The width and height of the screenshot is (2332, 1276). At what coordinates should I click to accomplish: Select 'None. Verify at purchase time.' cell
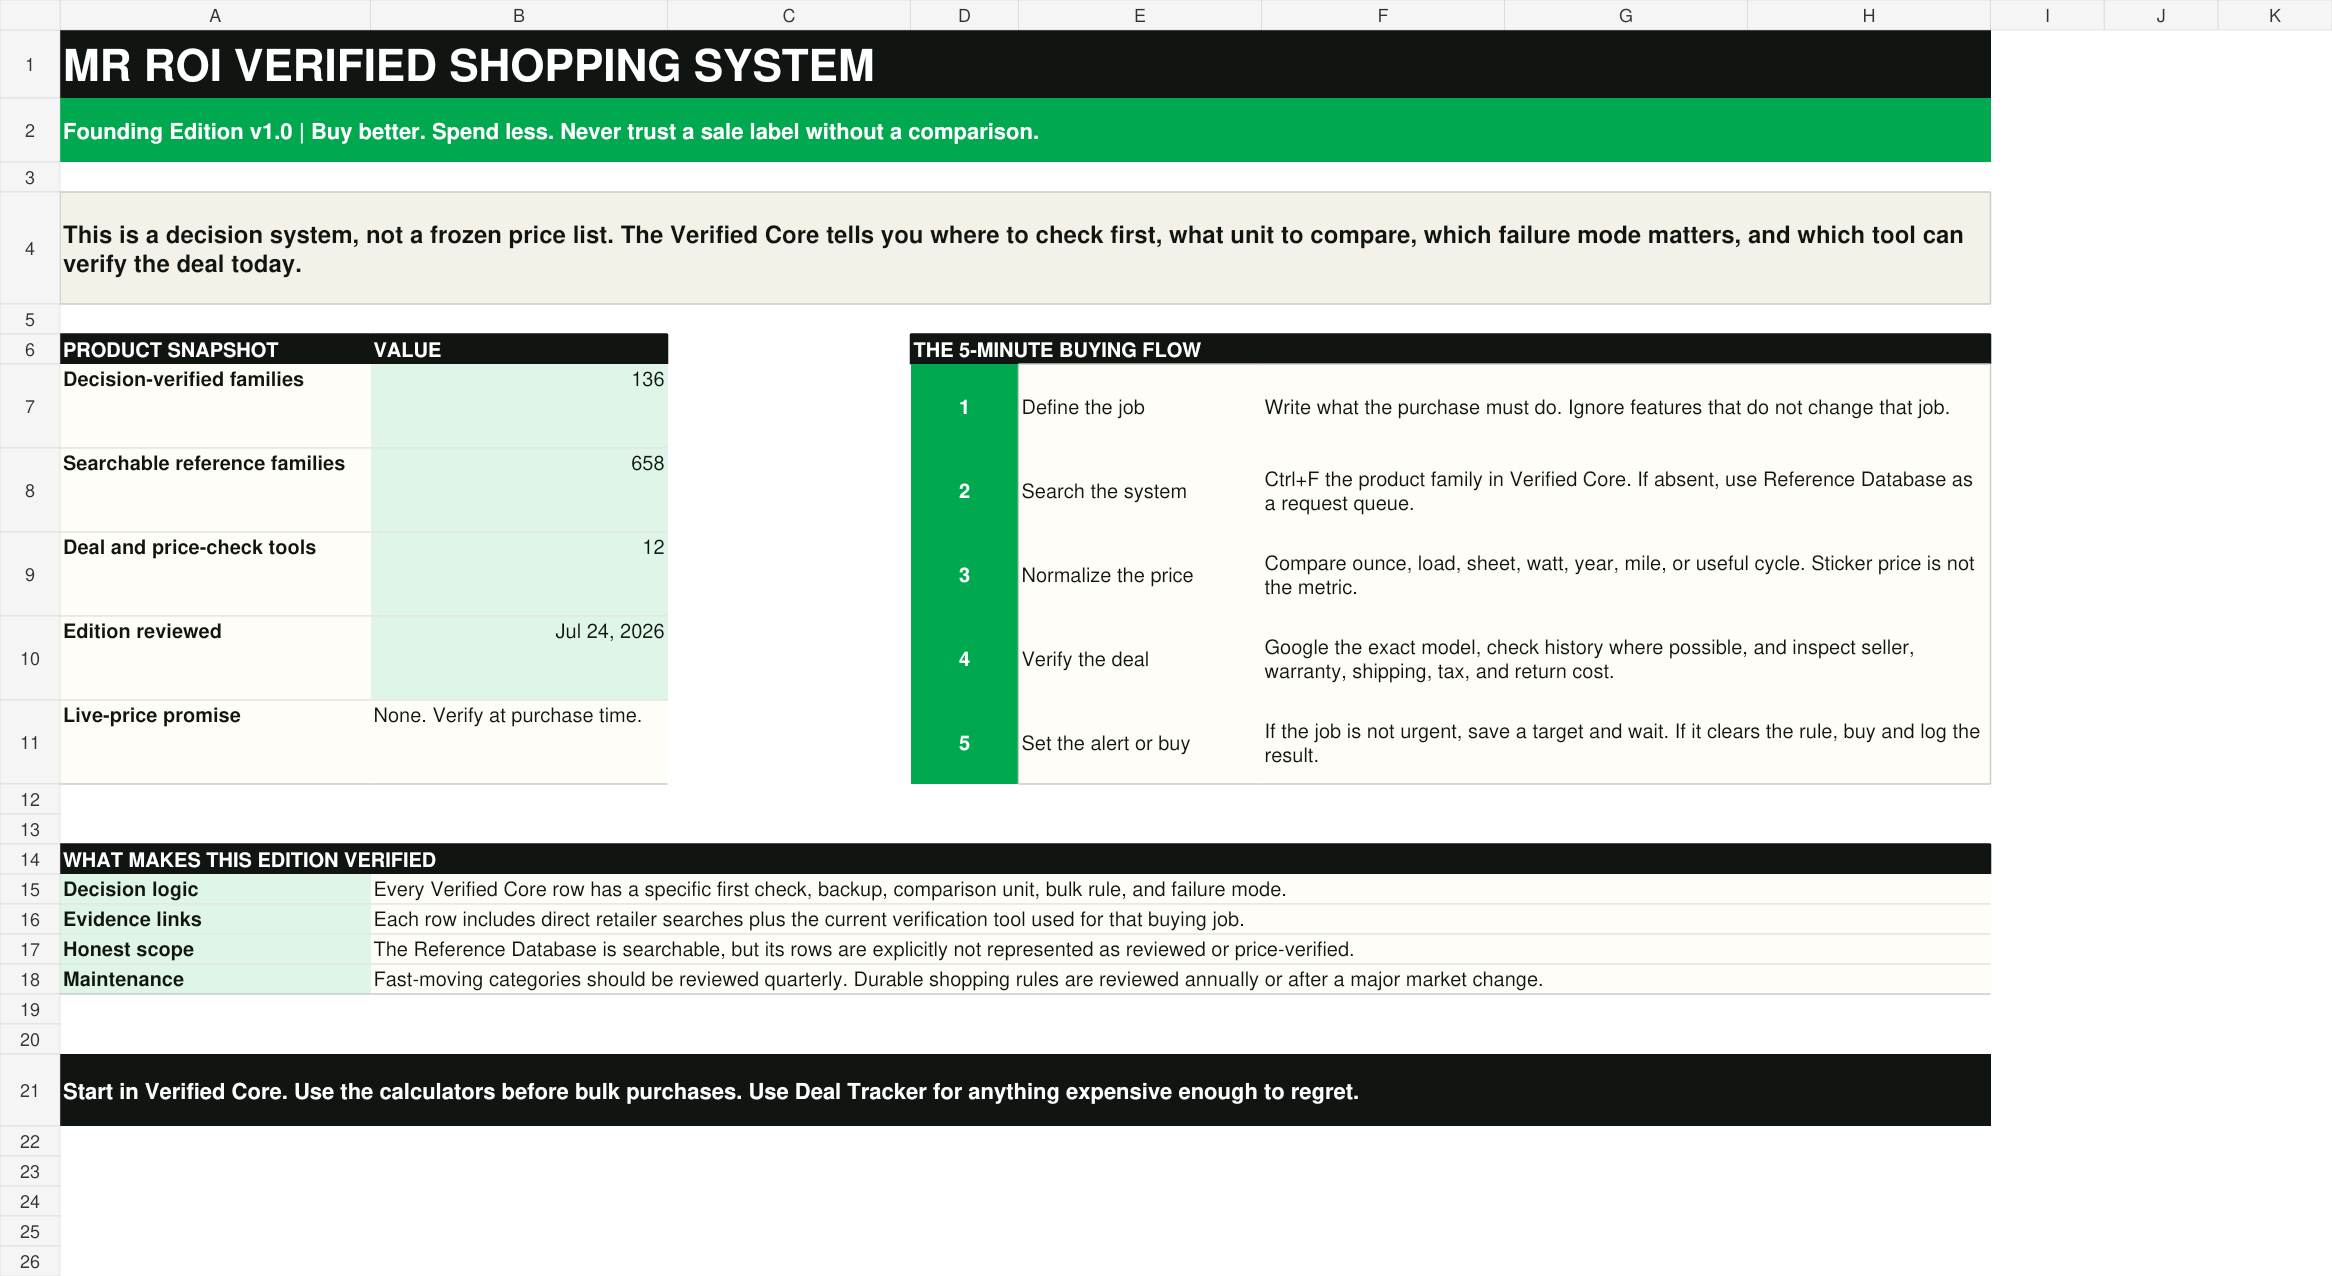tap(519, 742)
